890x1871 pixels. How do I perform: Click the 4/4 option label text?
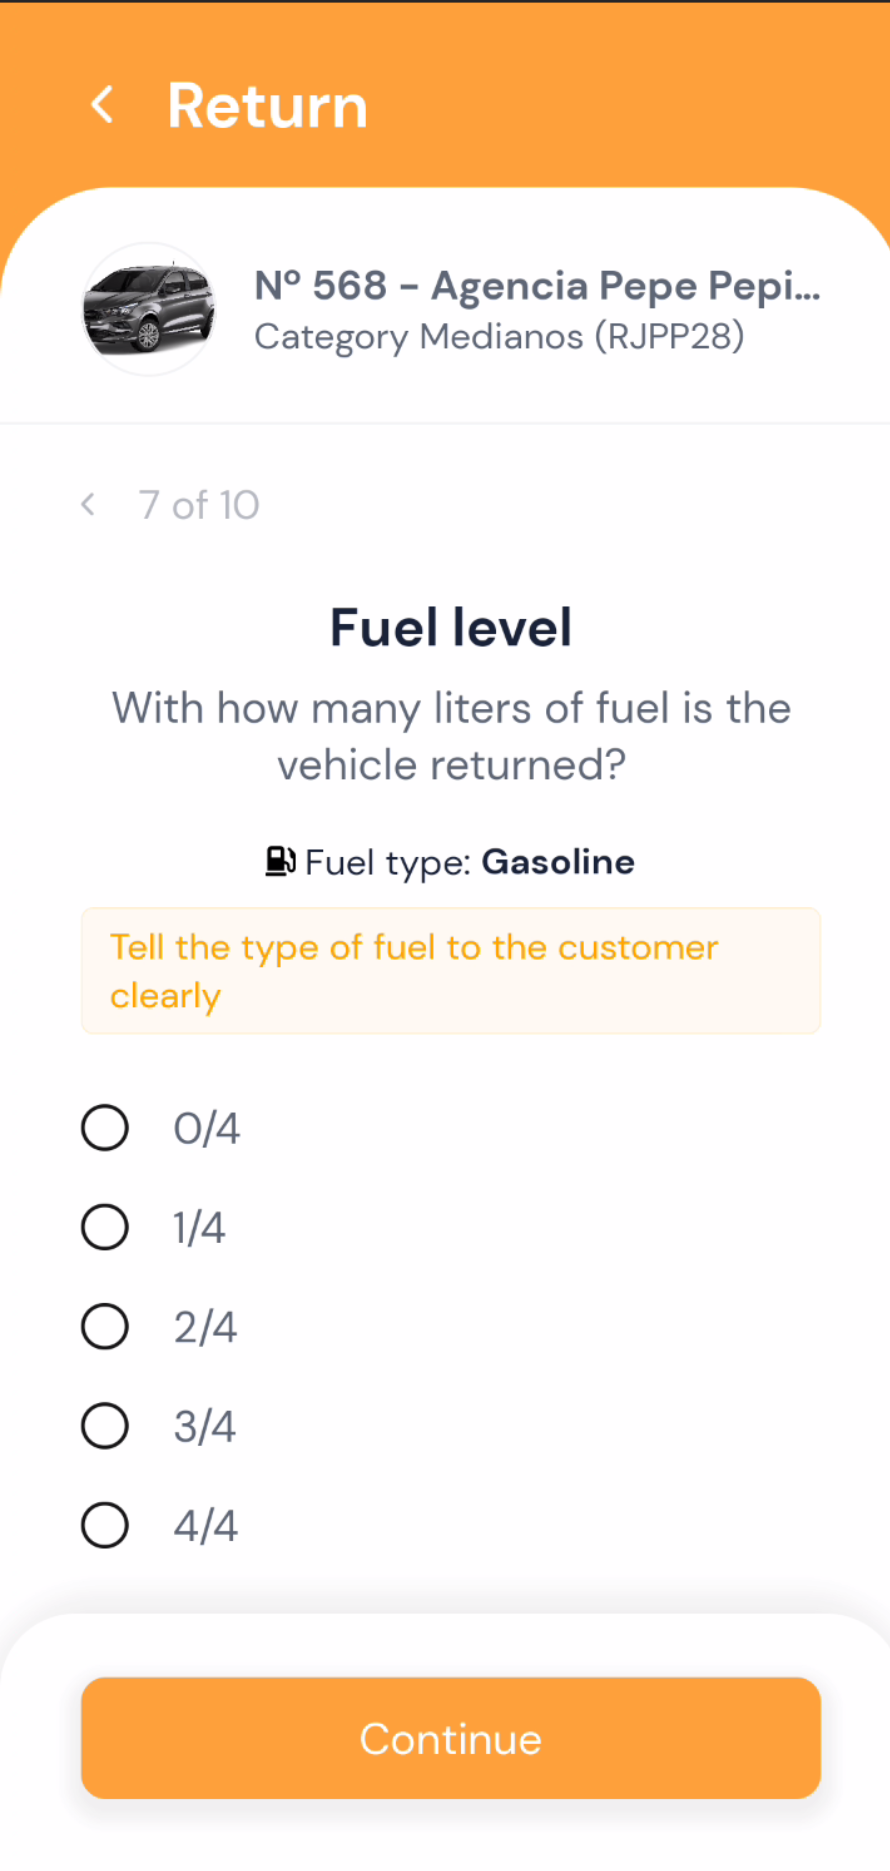(x=205, y=1526)
